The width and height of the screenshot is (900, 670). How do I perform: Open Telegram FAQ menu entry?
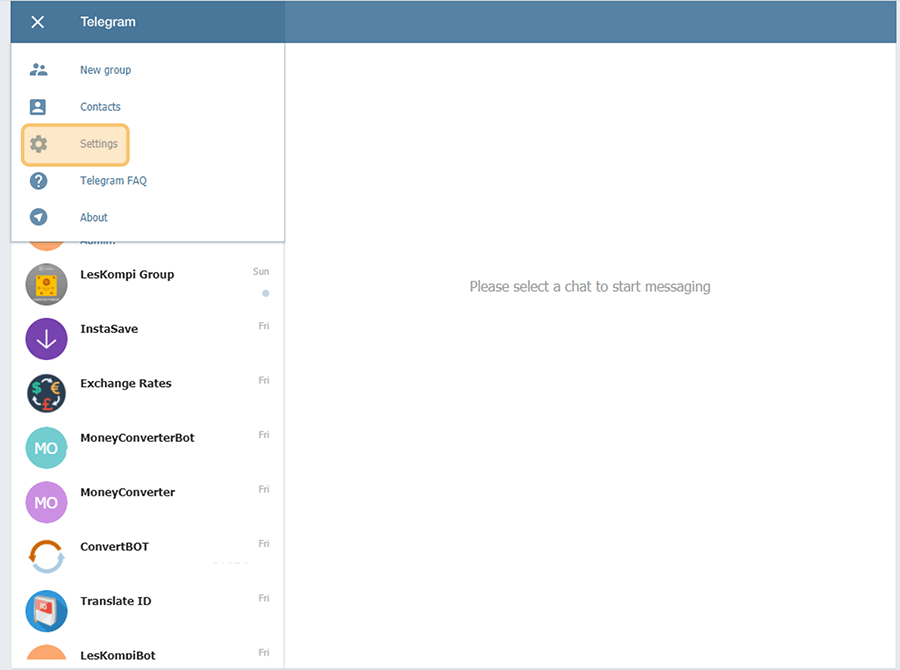(x=114, y=180)
